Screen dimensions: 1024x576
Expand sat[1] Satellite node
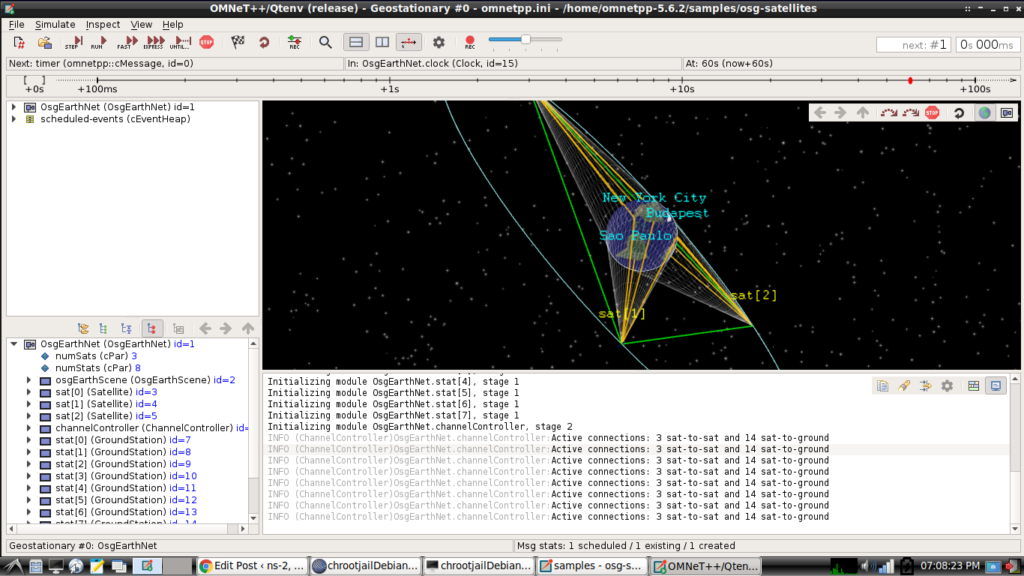tap(29, 404)
